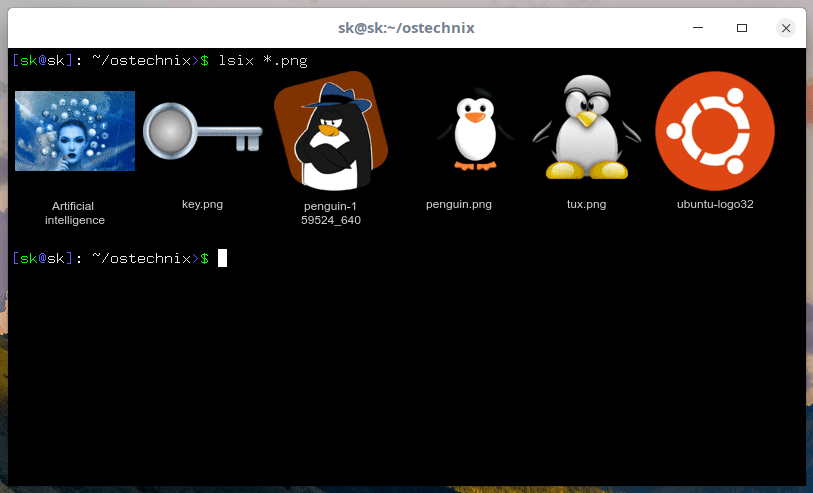The height and width of the screenshot is (493, 813).
Task: Close the terminal window
Action: coord(786,28)
